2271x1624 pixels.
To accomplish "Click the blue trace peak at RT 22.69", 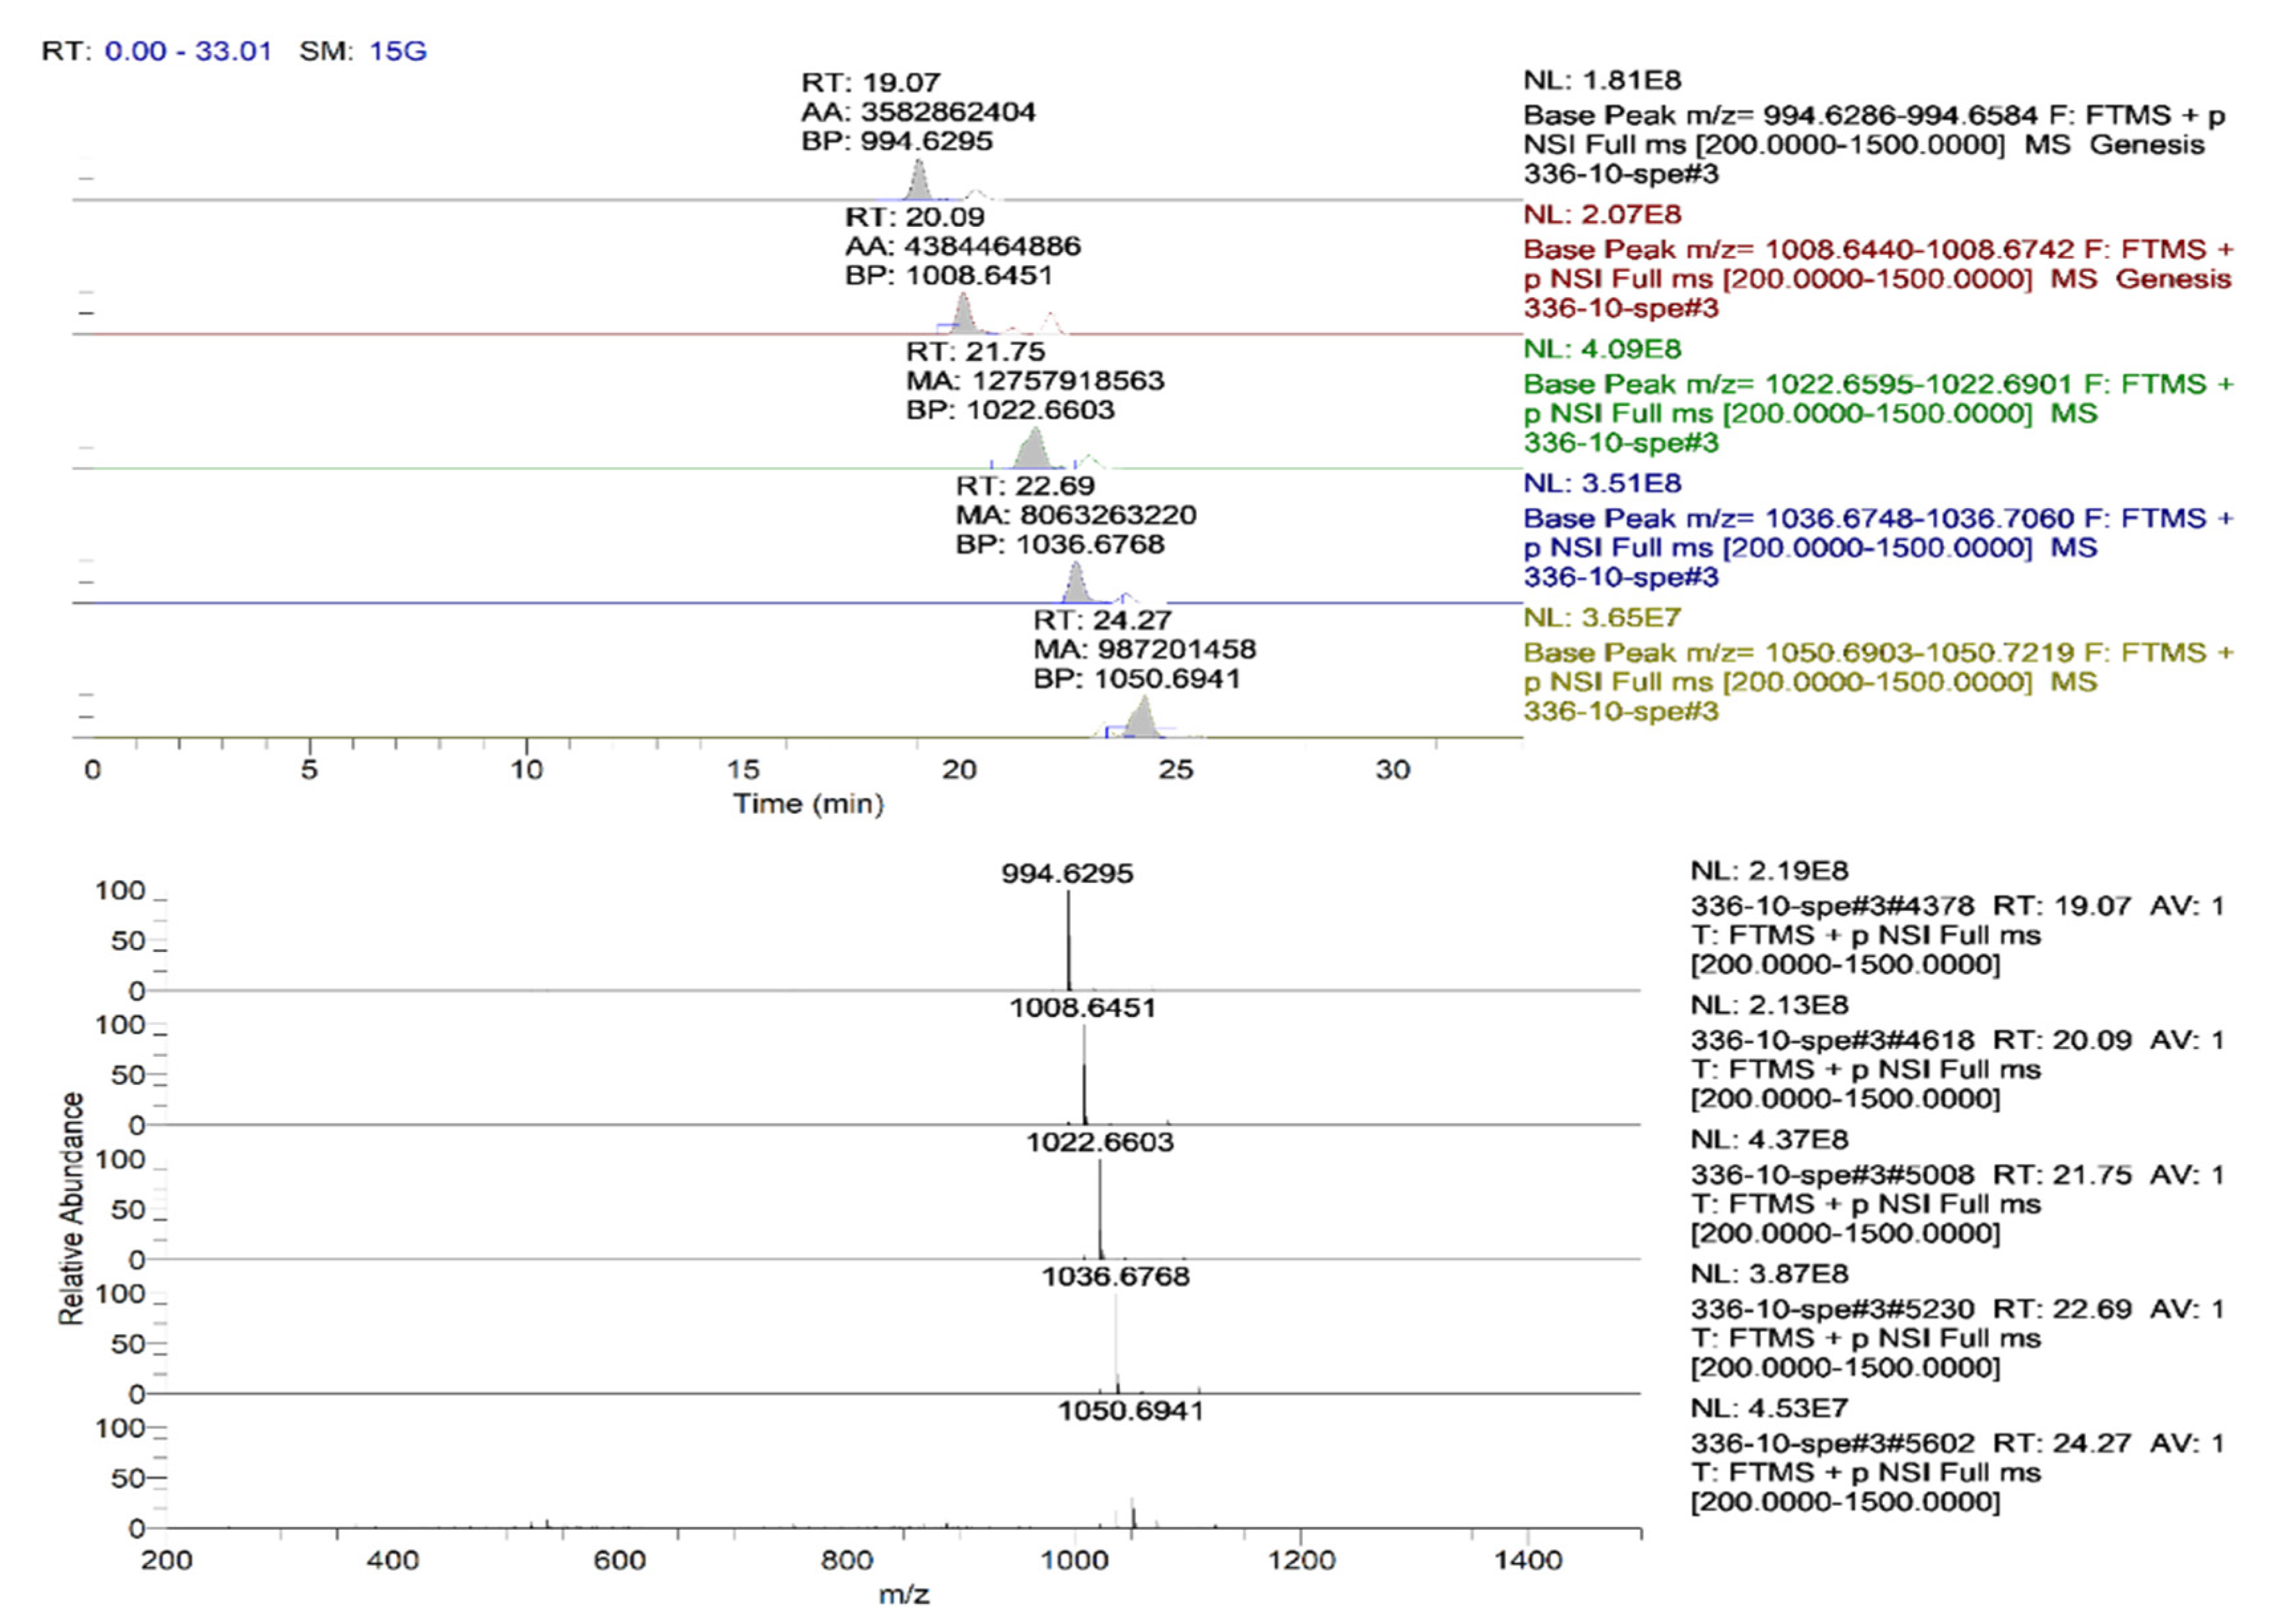I will (x=1075, y=584).
